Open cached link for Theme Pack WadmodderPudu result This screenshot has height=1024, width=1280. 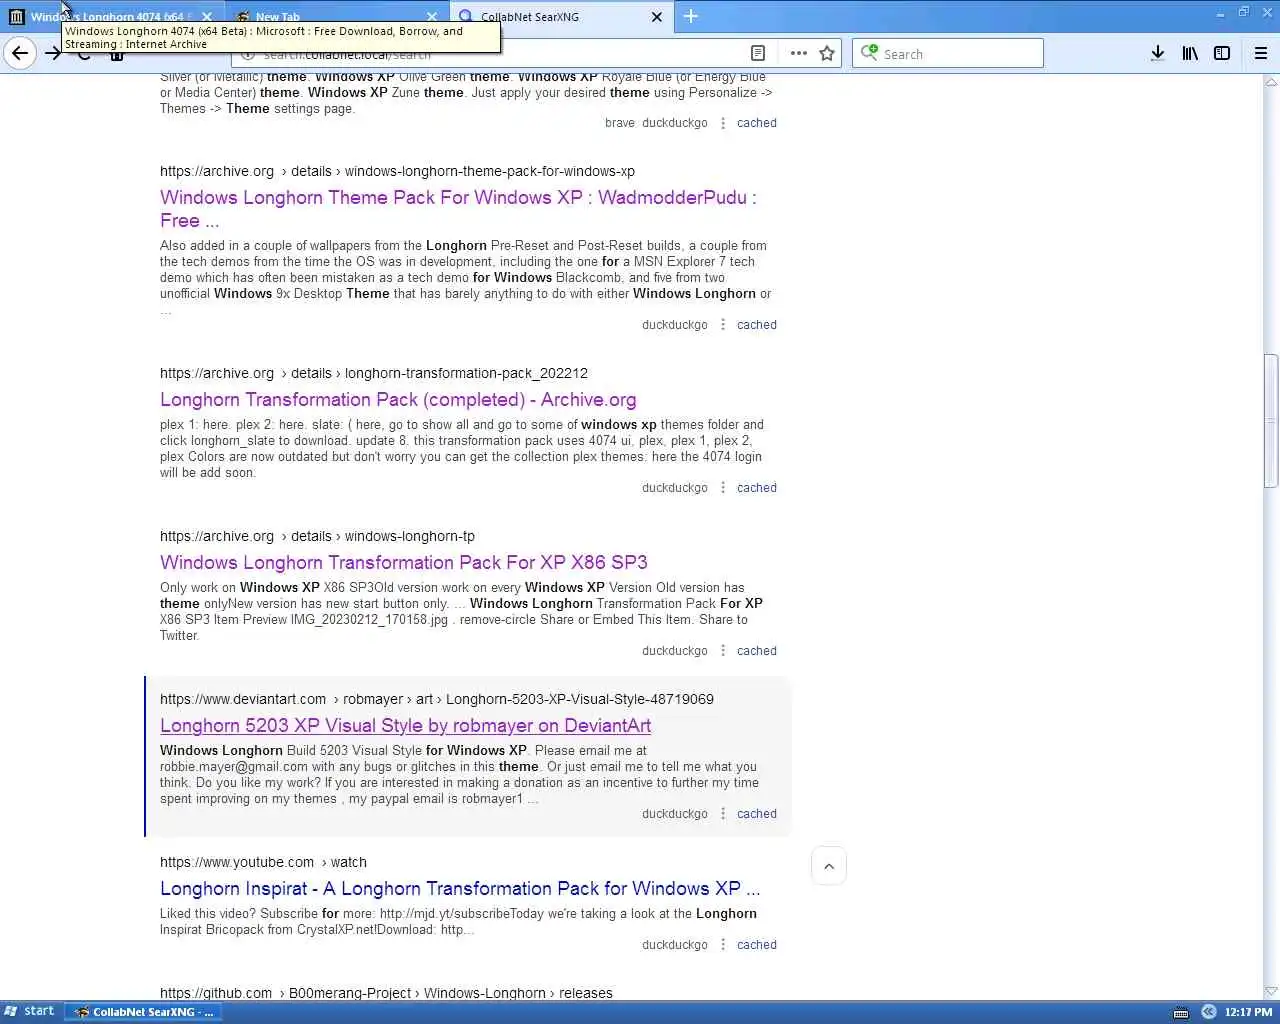(757, 325)
